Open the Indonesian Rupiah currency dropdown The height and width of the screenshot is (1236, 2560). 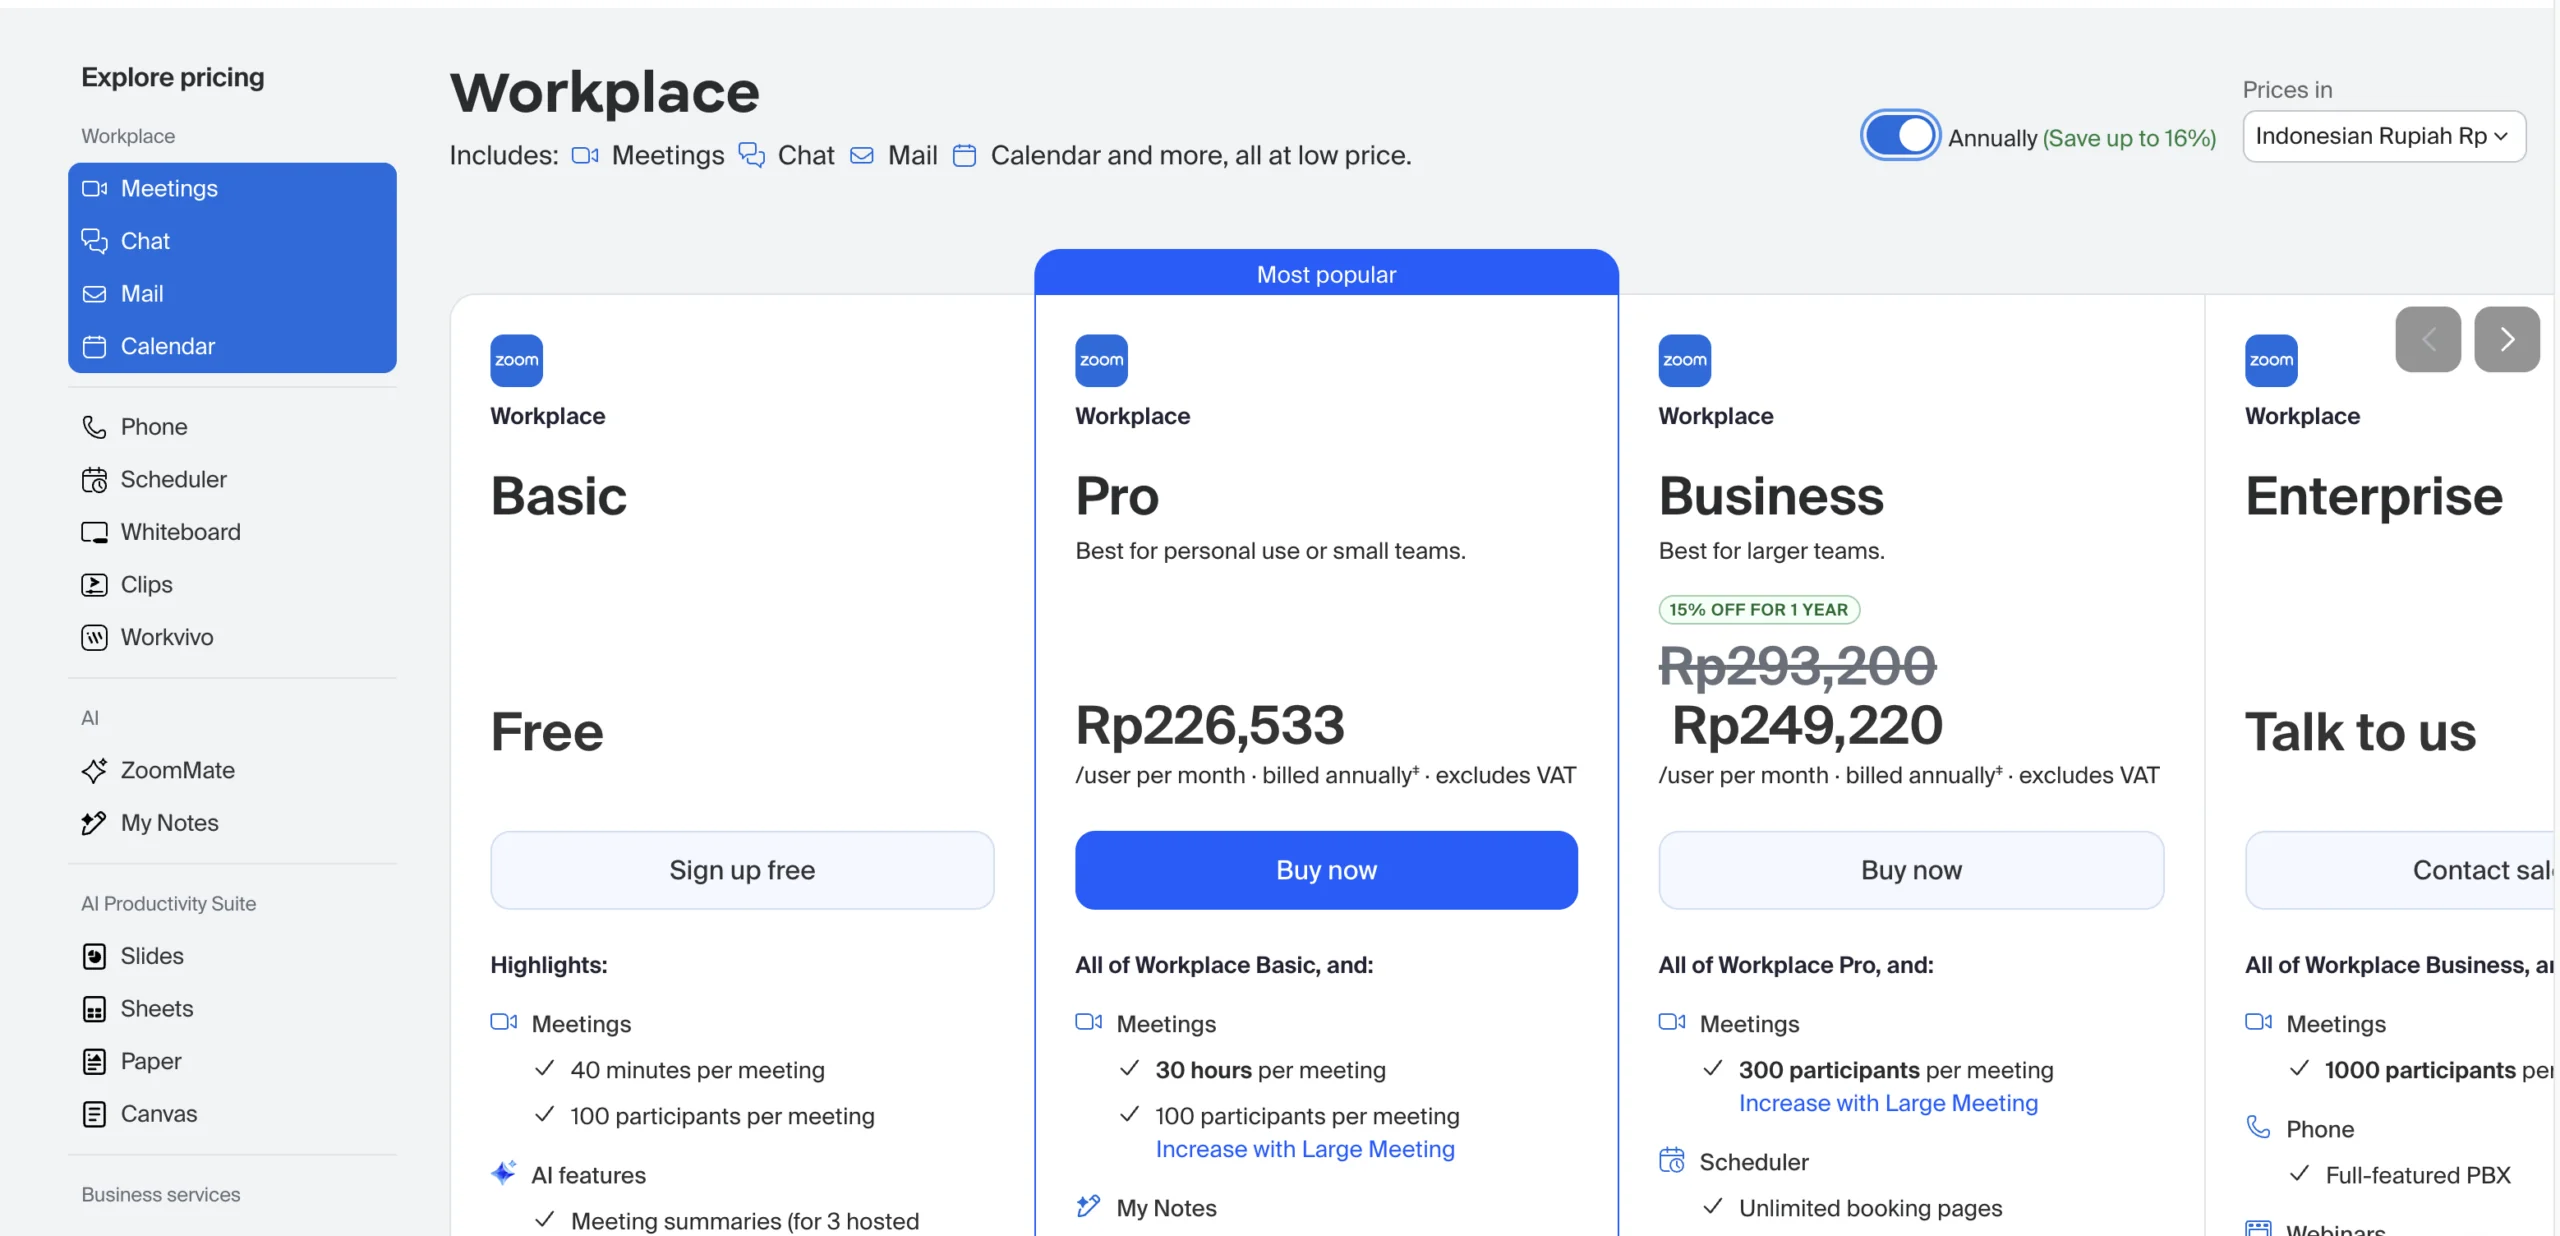2384,136
